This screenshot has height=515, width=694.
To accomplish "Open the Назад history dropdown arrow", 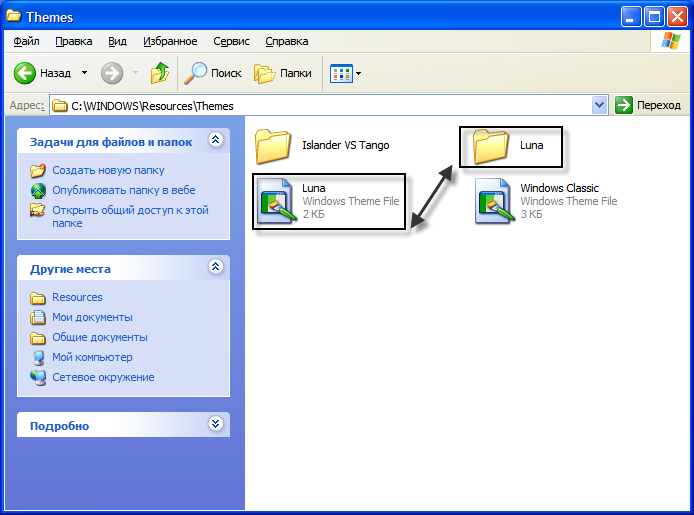I will (x=84, y=73).
